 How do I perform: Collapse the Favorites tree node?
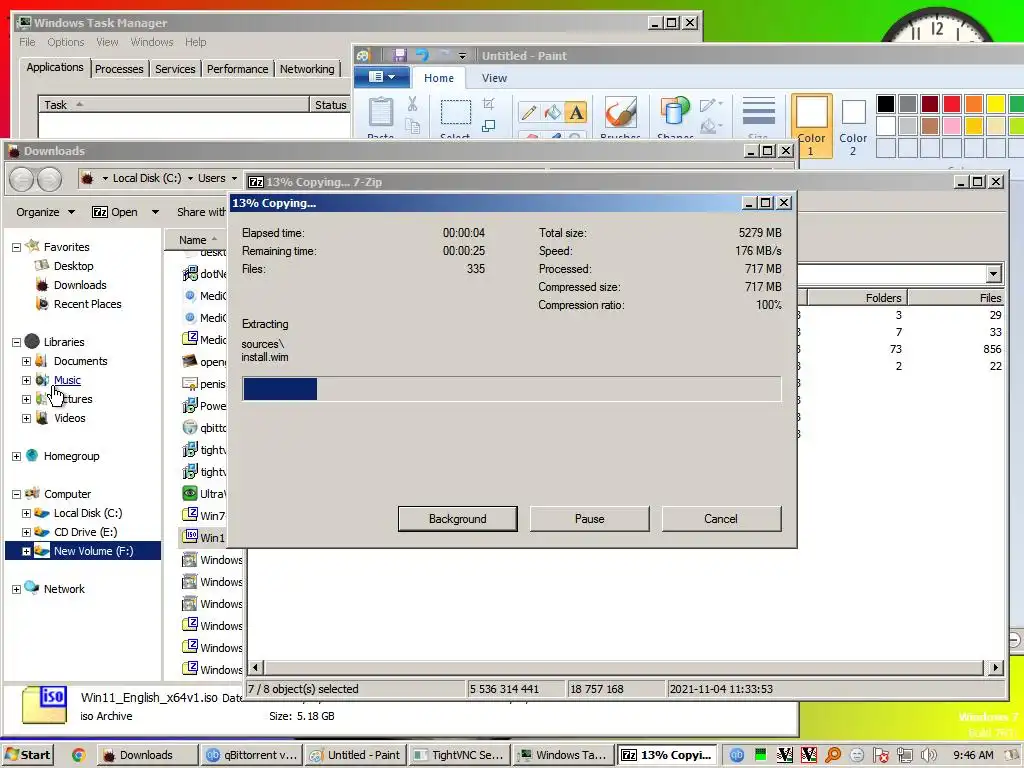click(16, 247)
